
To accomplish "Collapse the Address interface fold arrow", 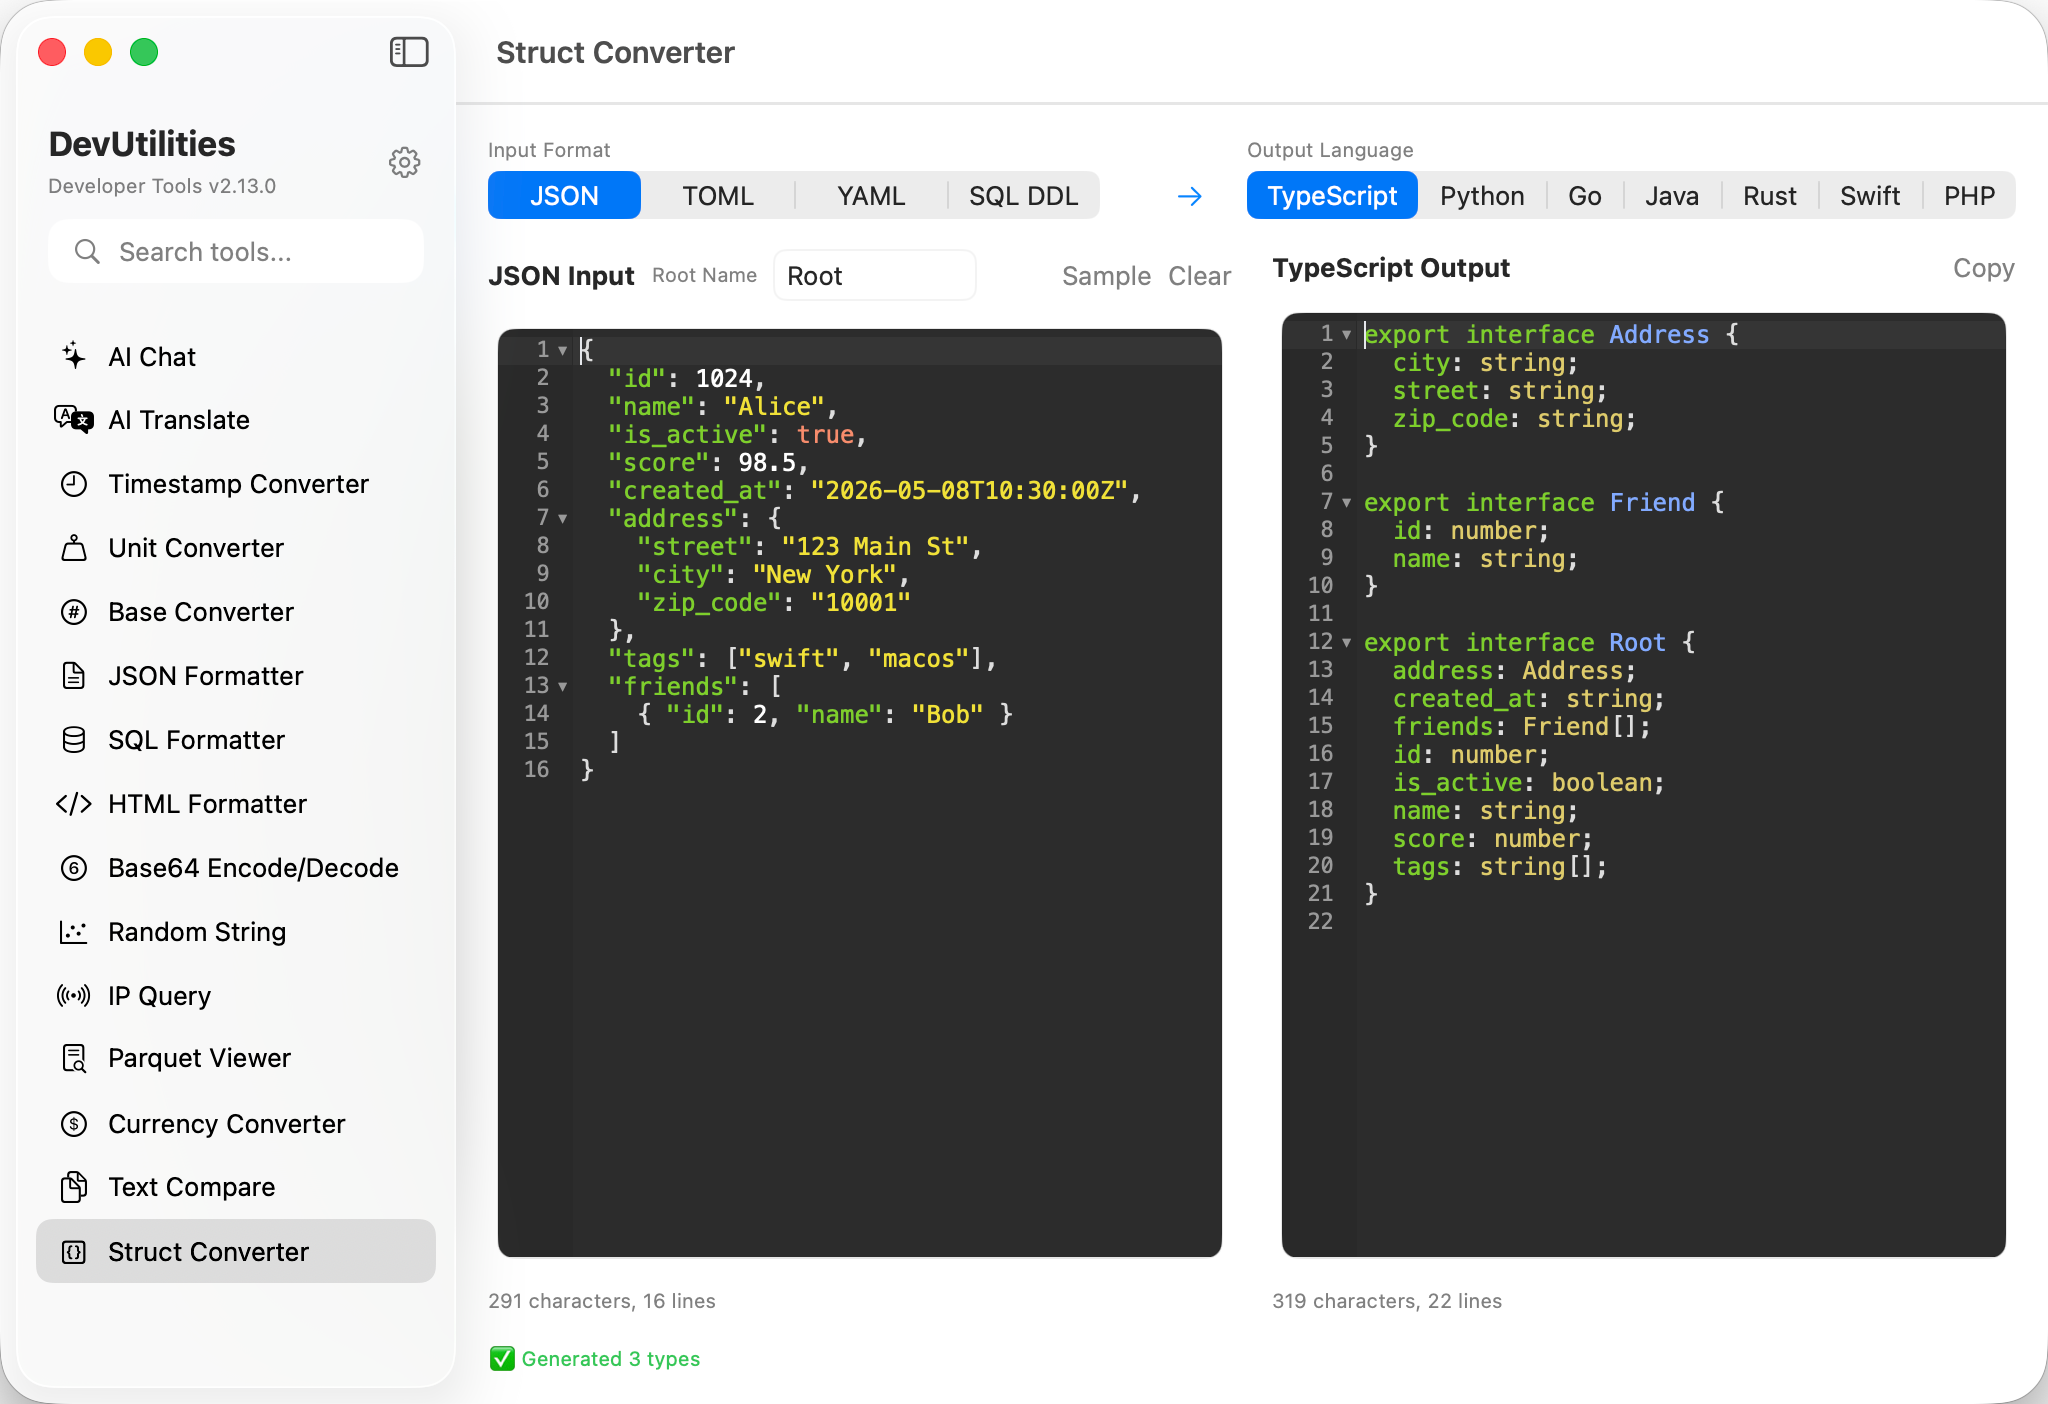I will coord(1347,335).
